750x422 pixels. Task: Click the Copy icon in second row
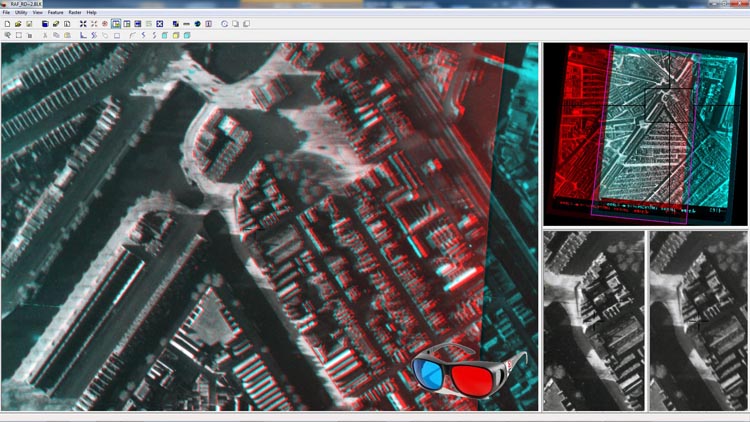pyautogui.click(x=56, y=35)
